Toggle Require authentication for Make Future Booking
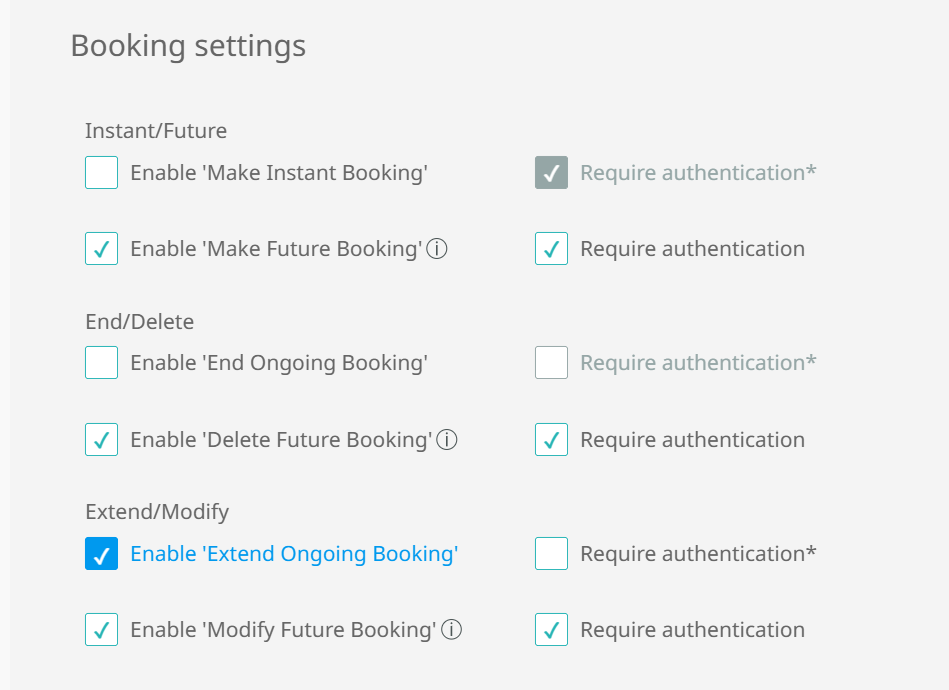 pos(551,249)
